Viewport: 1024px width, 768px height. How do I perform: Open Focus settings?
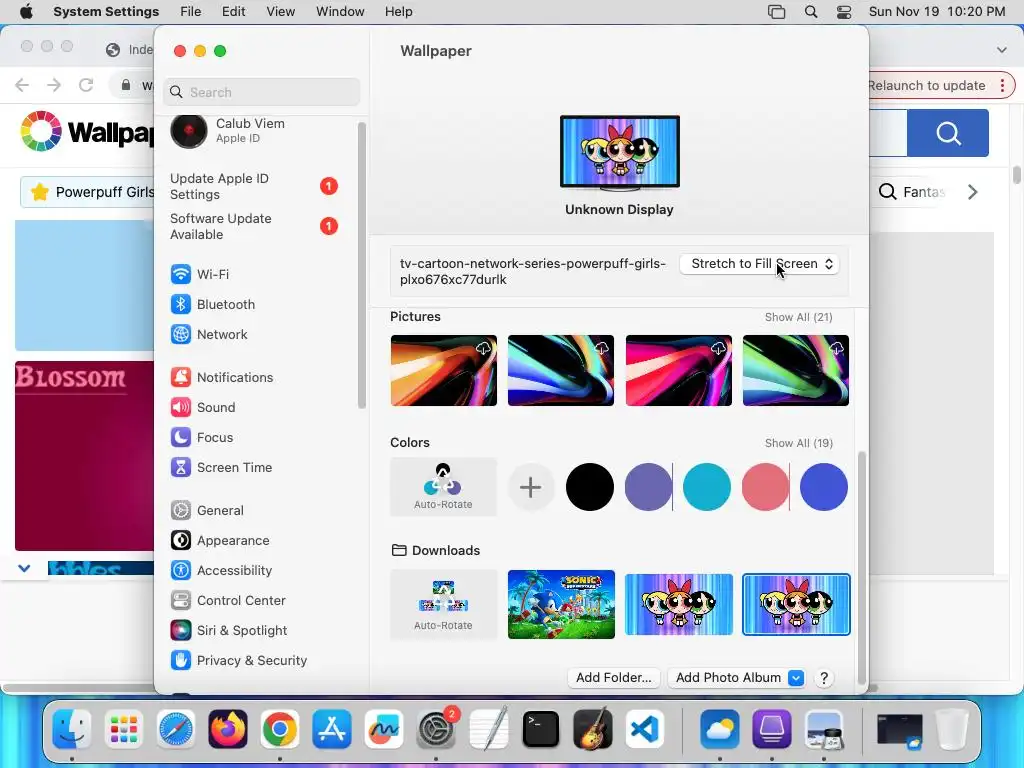(x=202, y=438)
